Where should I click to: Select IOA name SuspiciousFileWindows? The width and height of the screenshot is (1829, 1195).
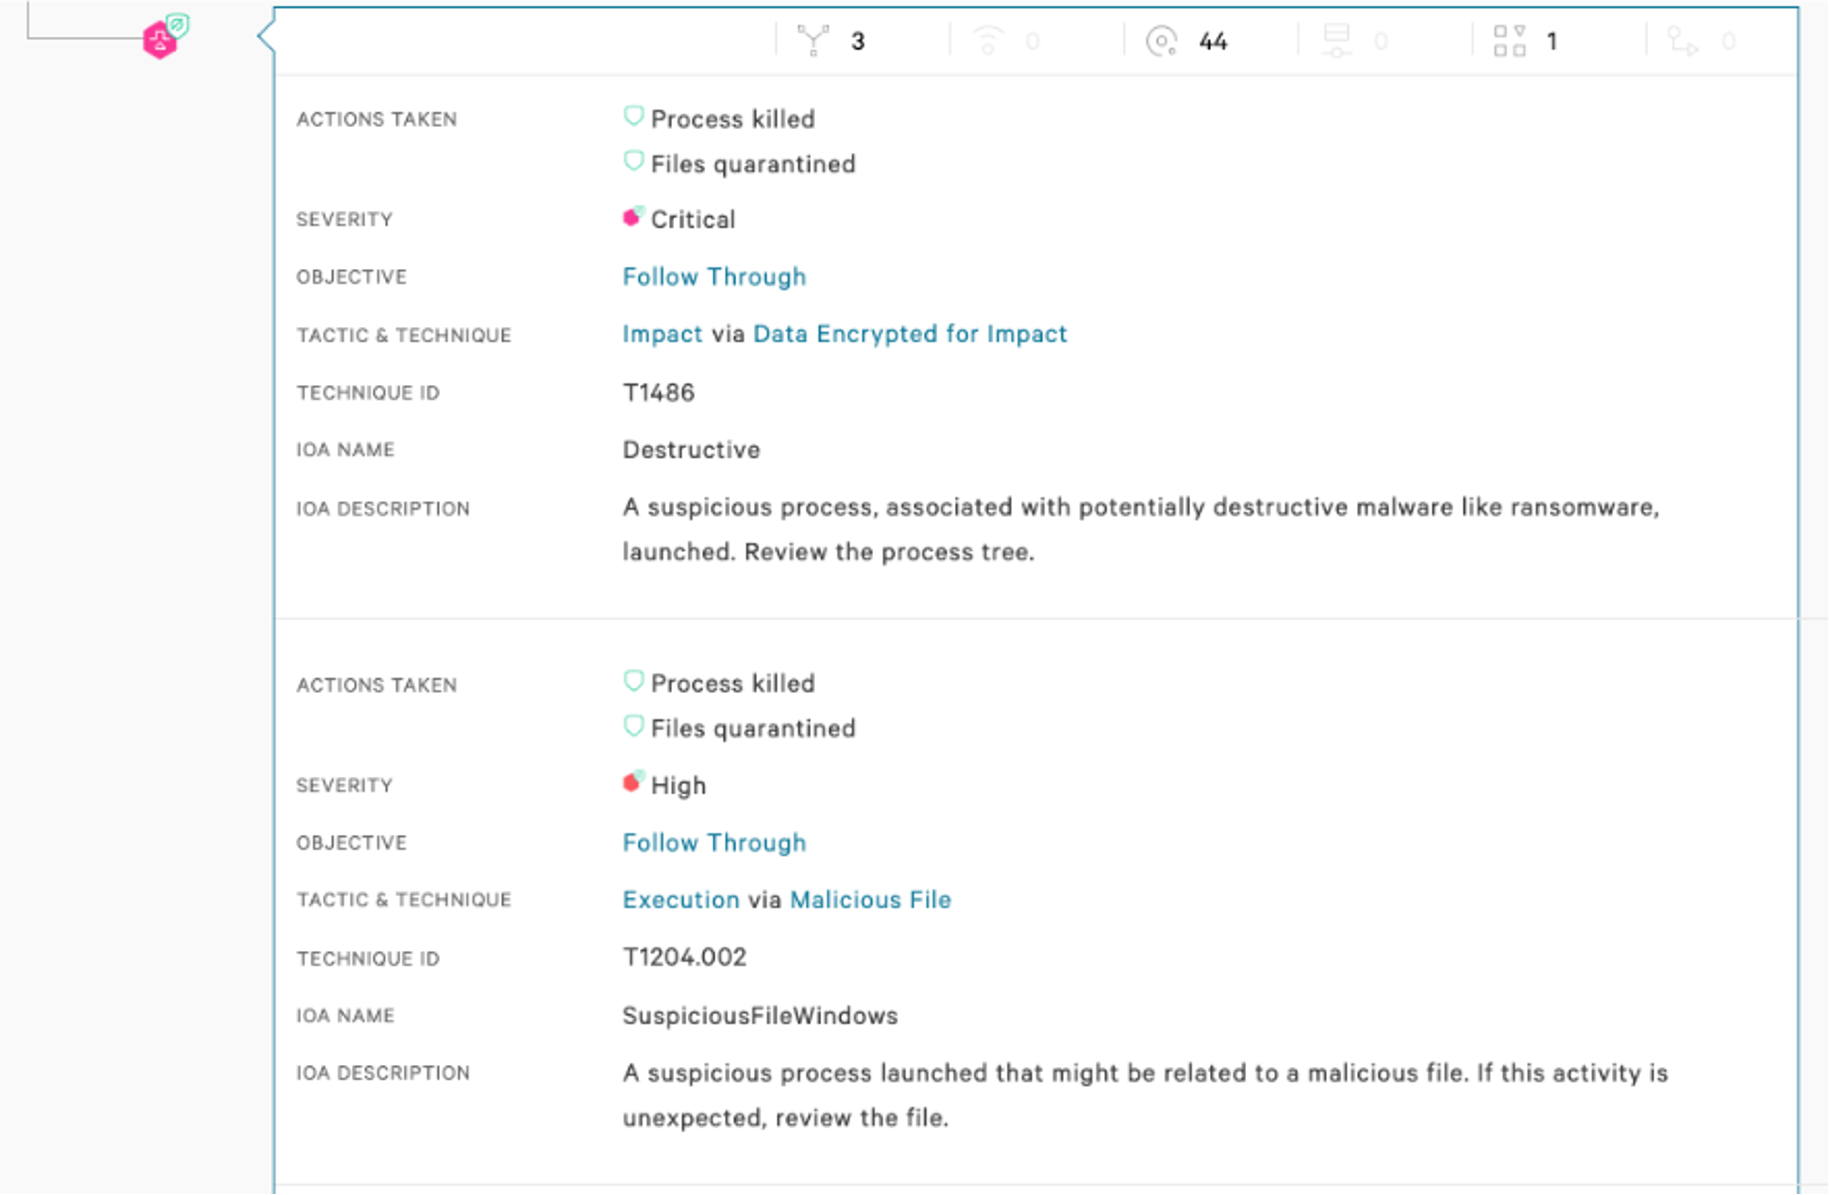760,1016
